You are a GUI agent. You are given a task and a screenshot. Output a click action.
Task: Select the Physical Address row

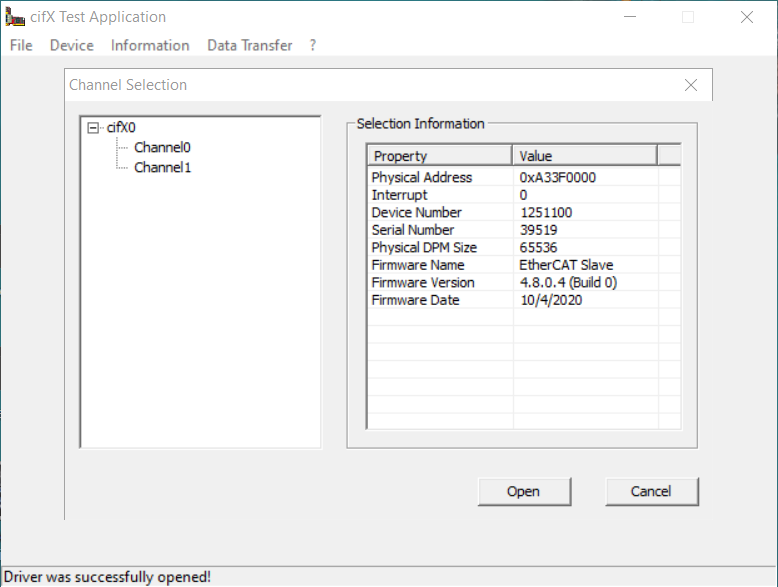click(x=421, y=177)
